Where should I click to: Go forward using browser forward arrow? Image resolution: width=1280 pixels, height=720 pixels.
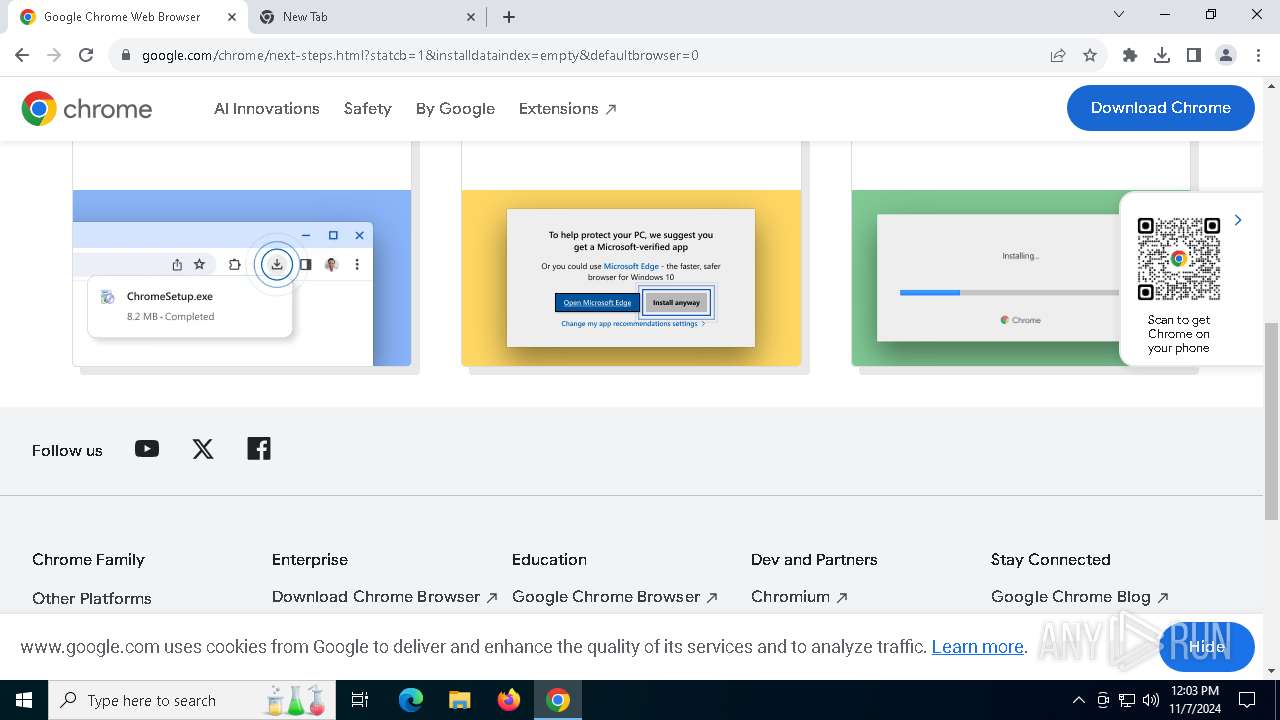[x=54, y=55]
